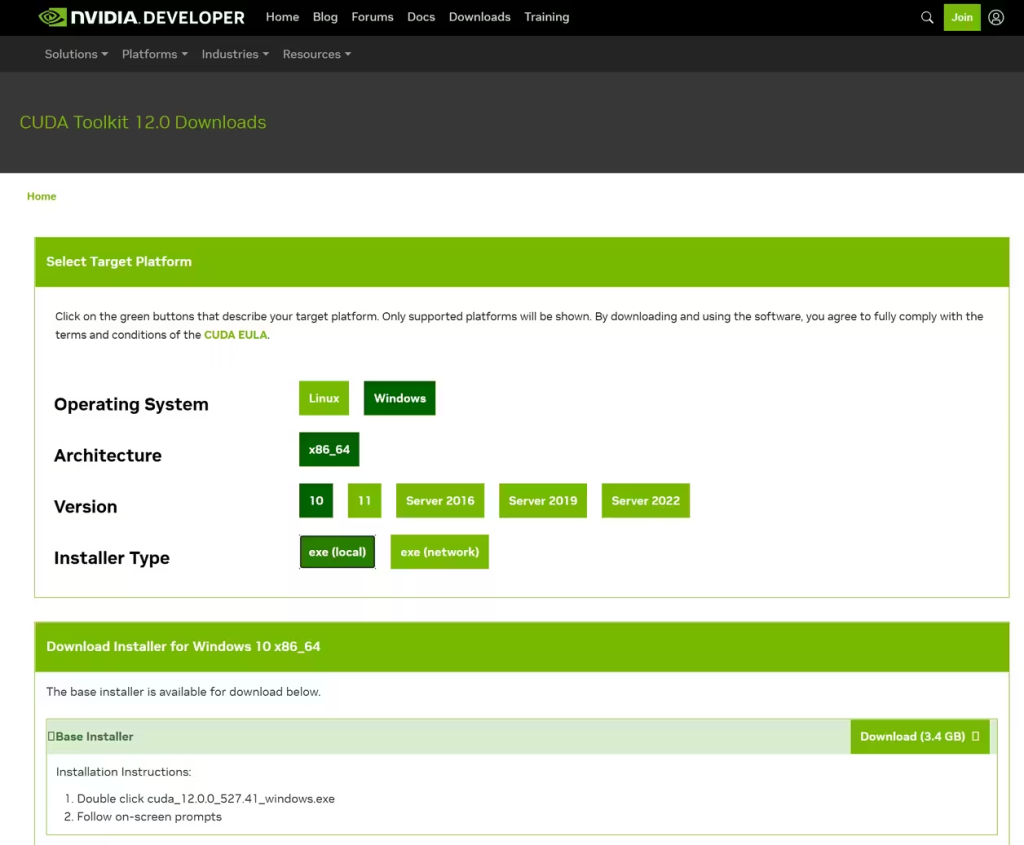The width and height of the screenshot is (1024, 845).
Task: Open the CUDA EULA link
Action: (236, 335)
